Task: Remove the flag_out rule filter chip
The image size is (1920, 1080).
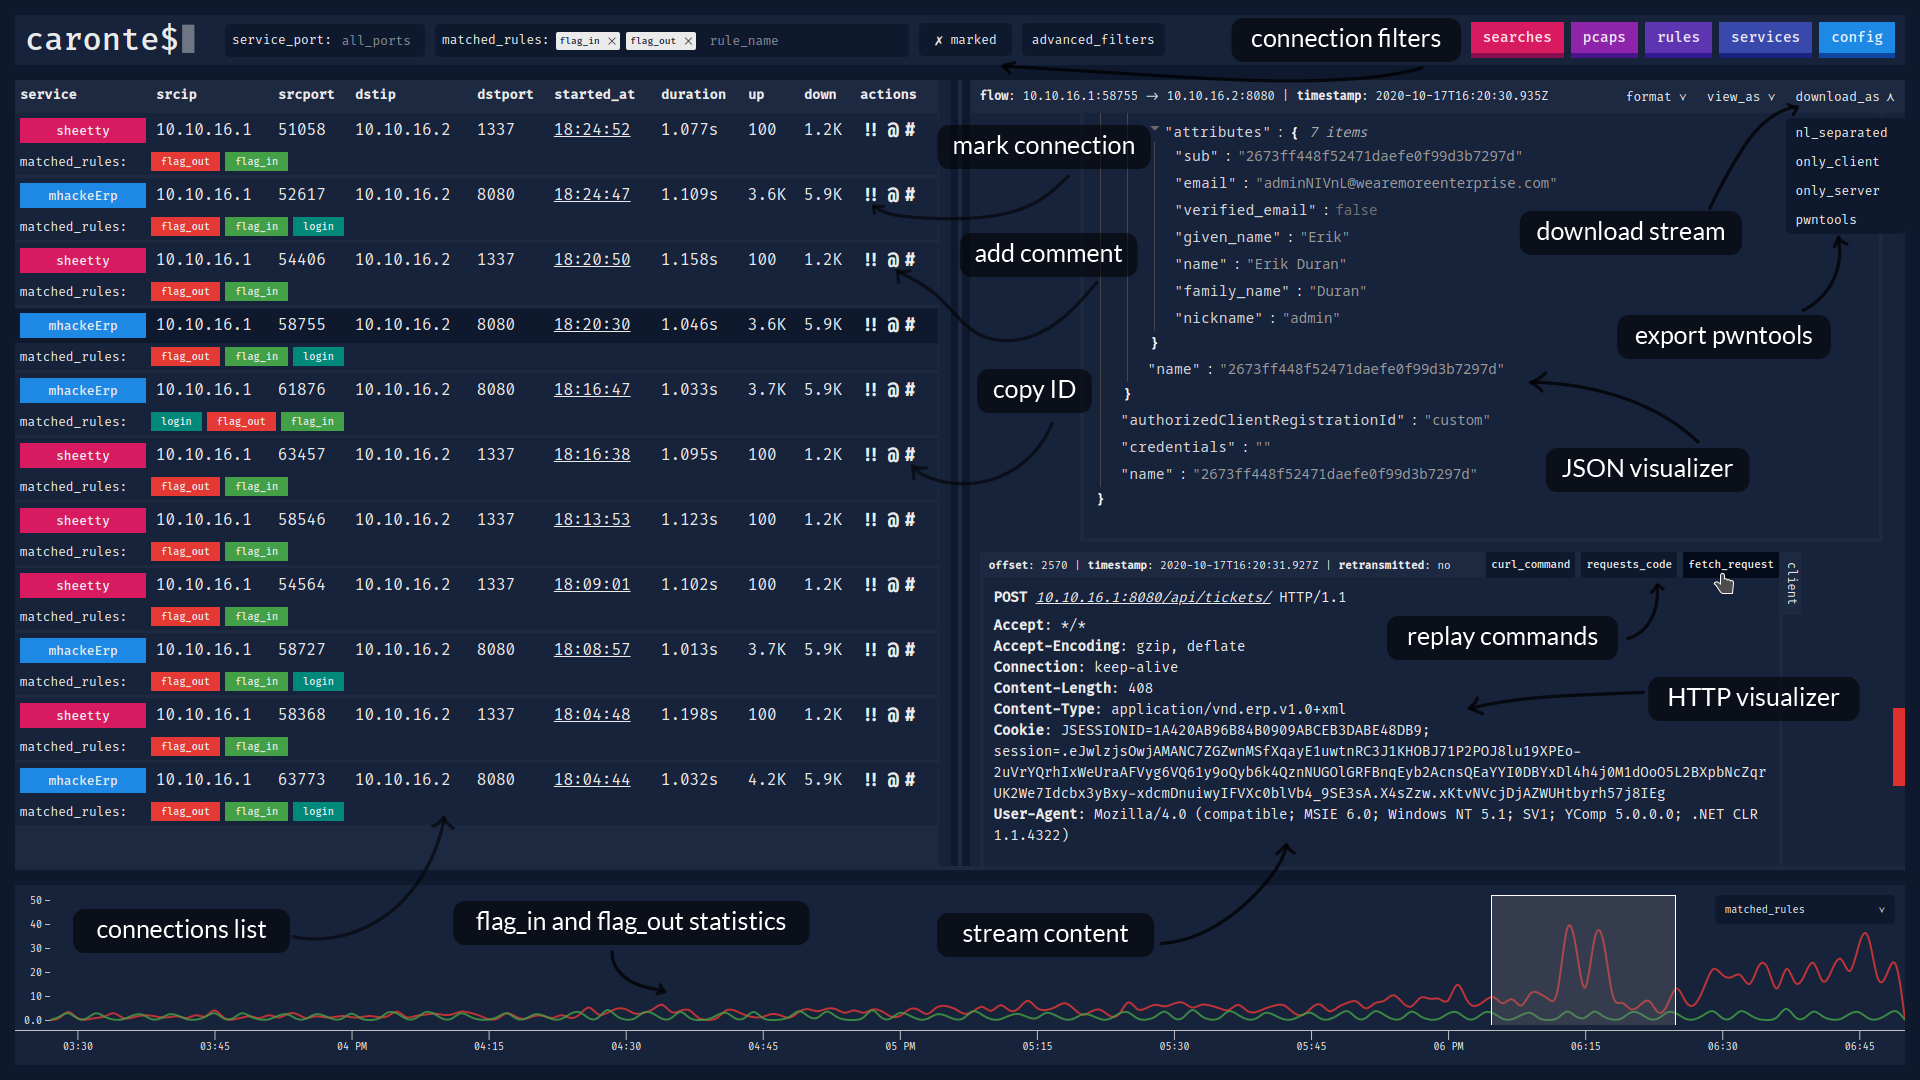Action: point(688,41)
